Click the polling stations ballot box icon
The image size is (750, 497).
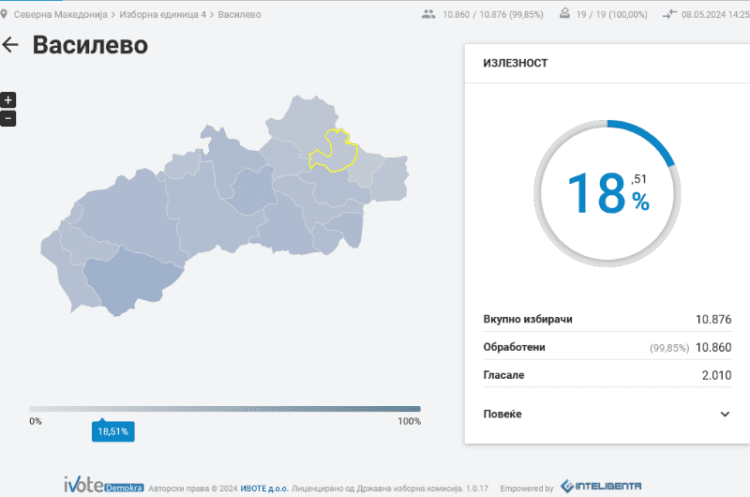click(x=564, y=14)
